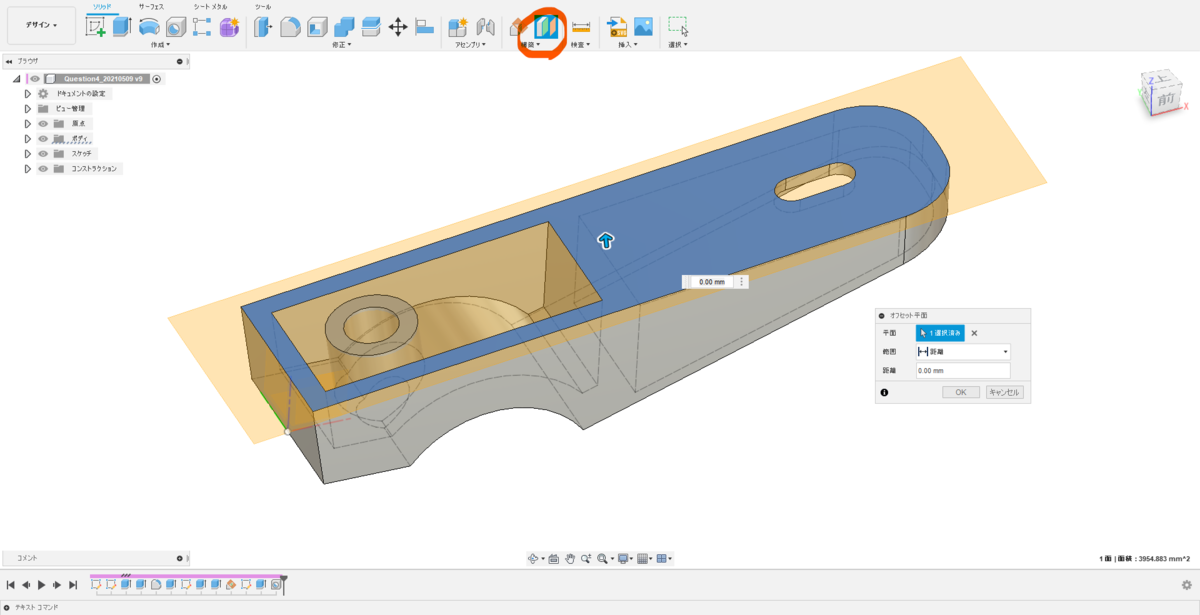The height and width of the screenshot is (615, 1200).
Task: Select the Insert Canvas image tool
Action: coord(643,27)
